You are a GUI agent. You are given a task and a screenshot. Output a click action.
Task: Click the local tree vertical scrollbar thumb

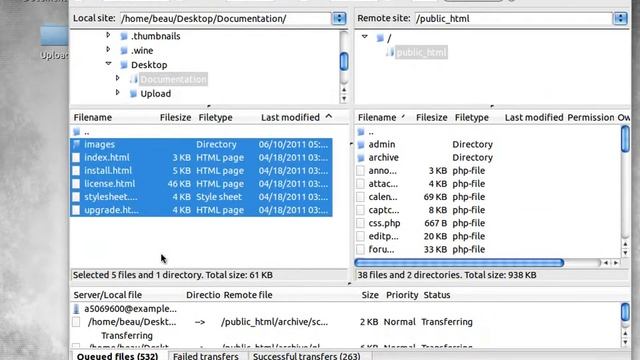click(344, 61)
